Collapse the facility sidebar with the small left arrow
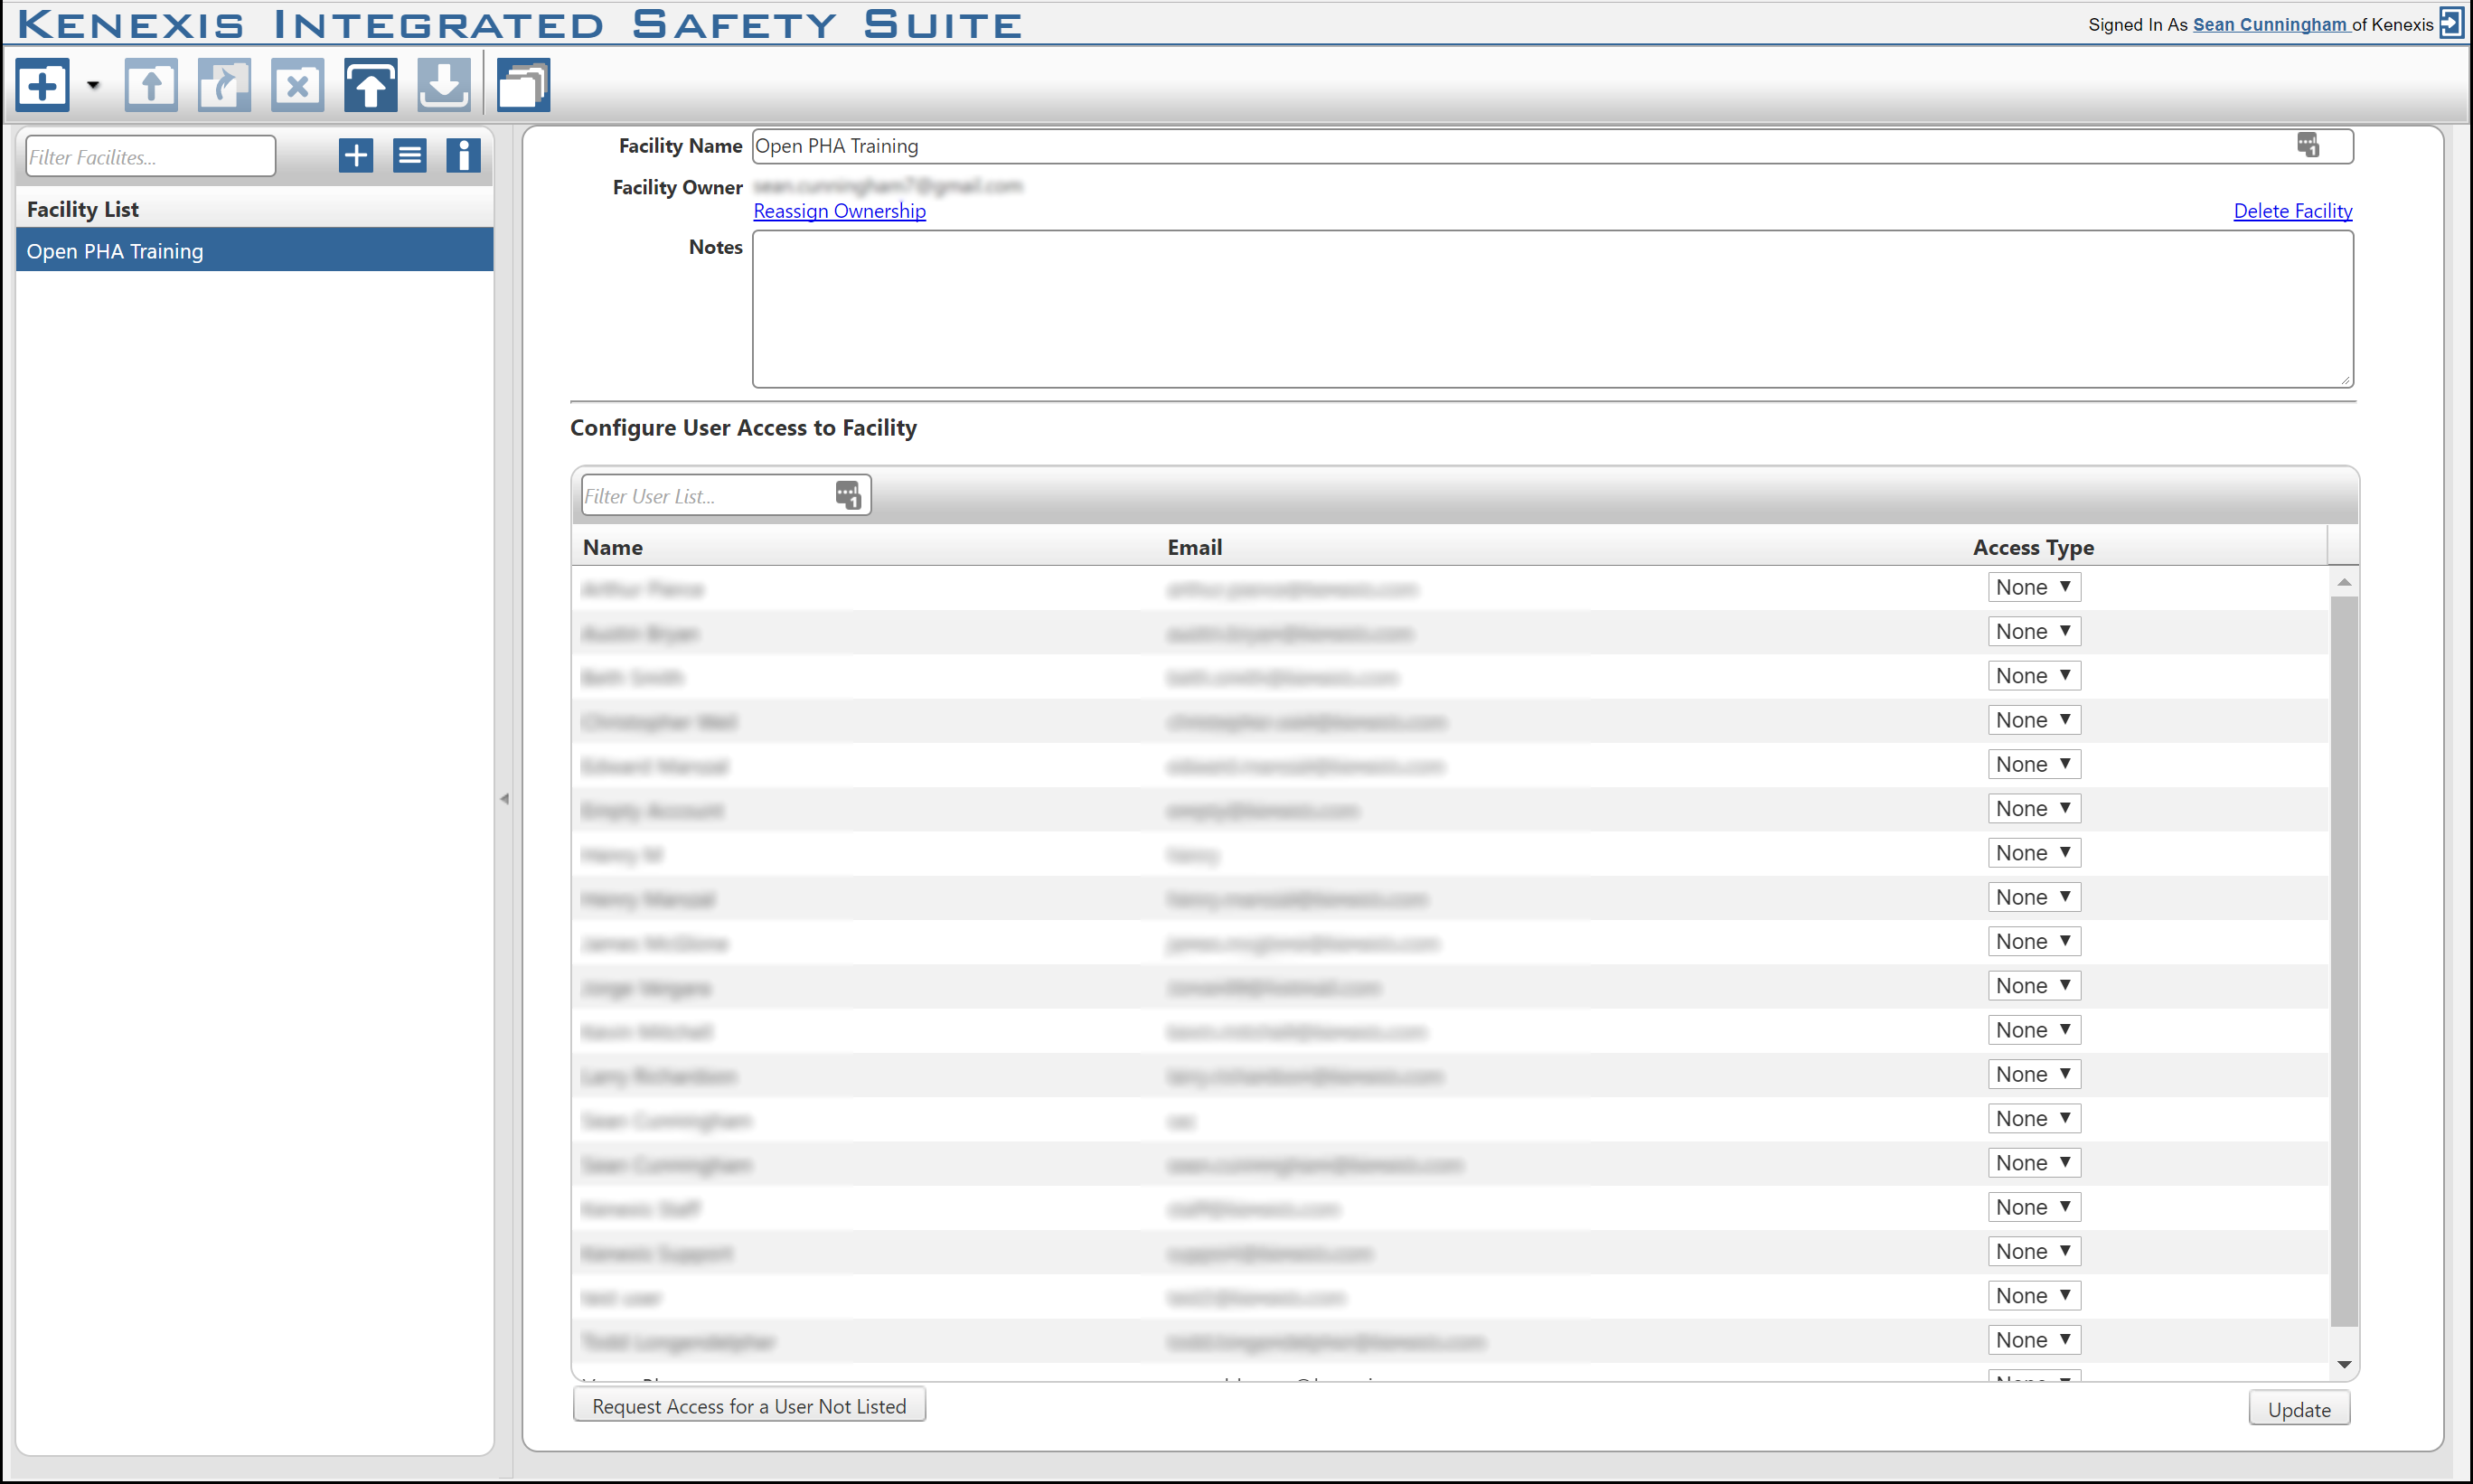This screenshot has height=1484, width=2473. pos(505,799)
